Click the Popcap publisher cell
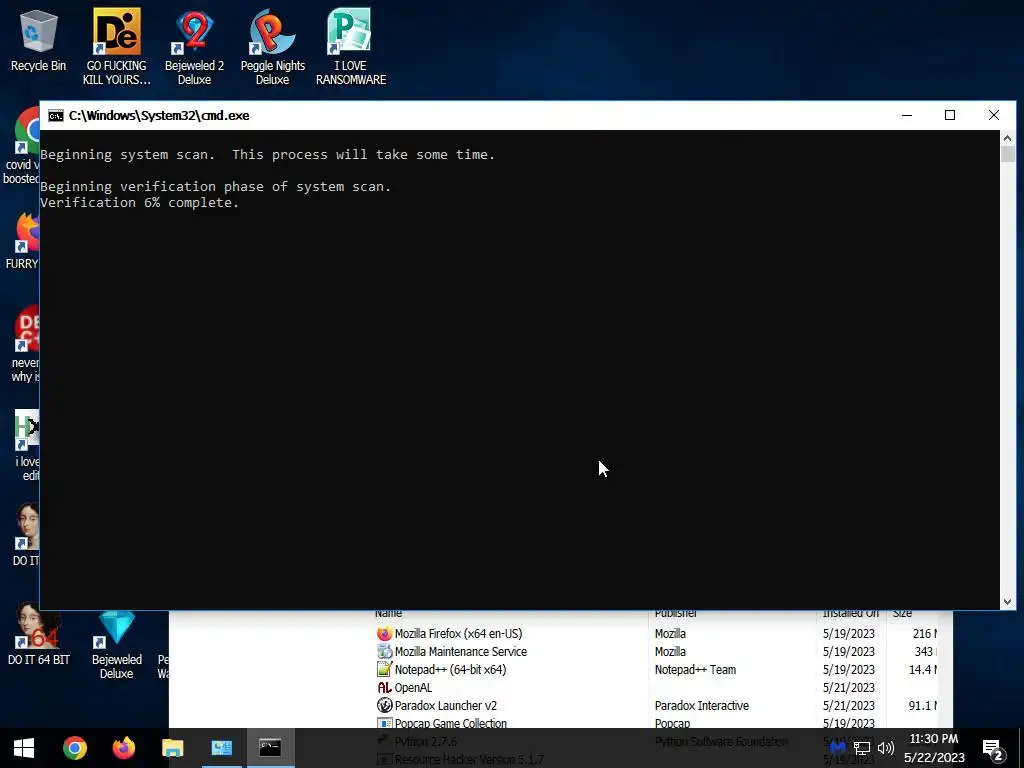This screenshot has height=768, width=1024. [x=672, y=723]
